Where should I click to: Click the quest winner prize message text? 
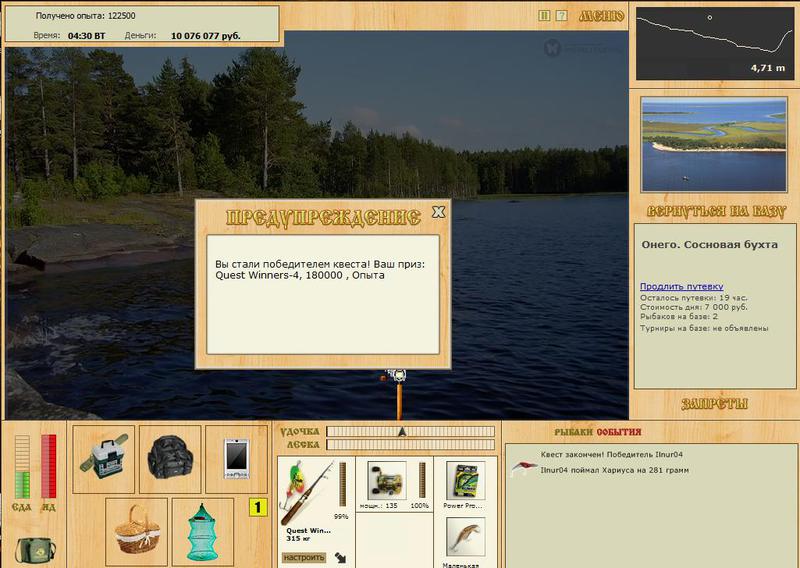tap(320, 269)
